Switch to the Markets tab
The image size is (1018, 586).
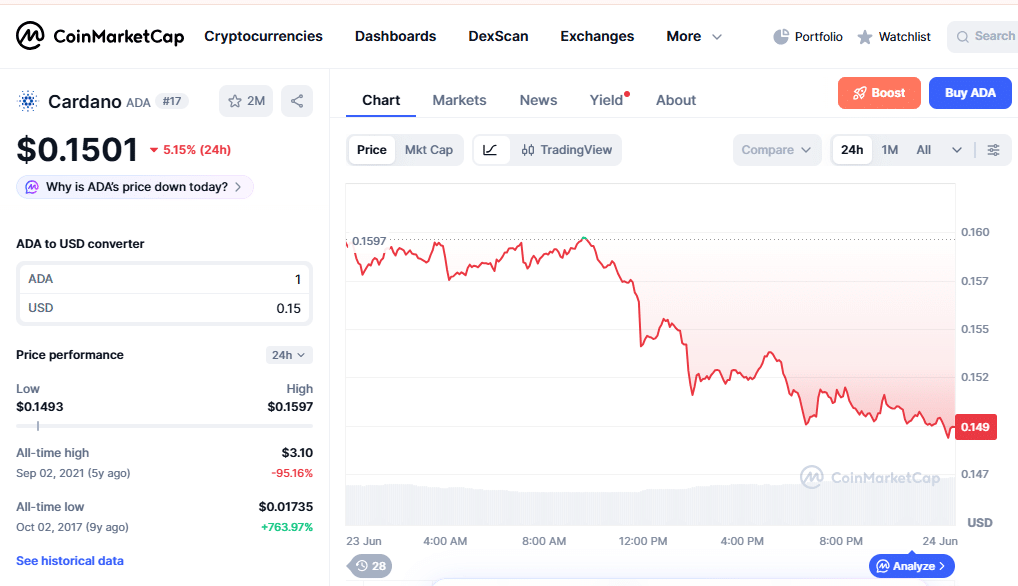tap(459, 100)
